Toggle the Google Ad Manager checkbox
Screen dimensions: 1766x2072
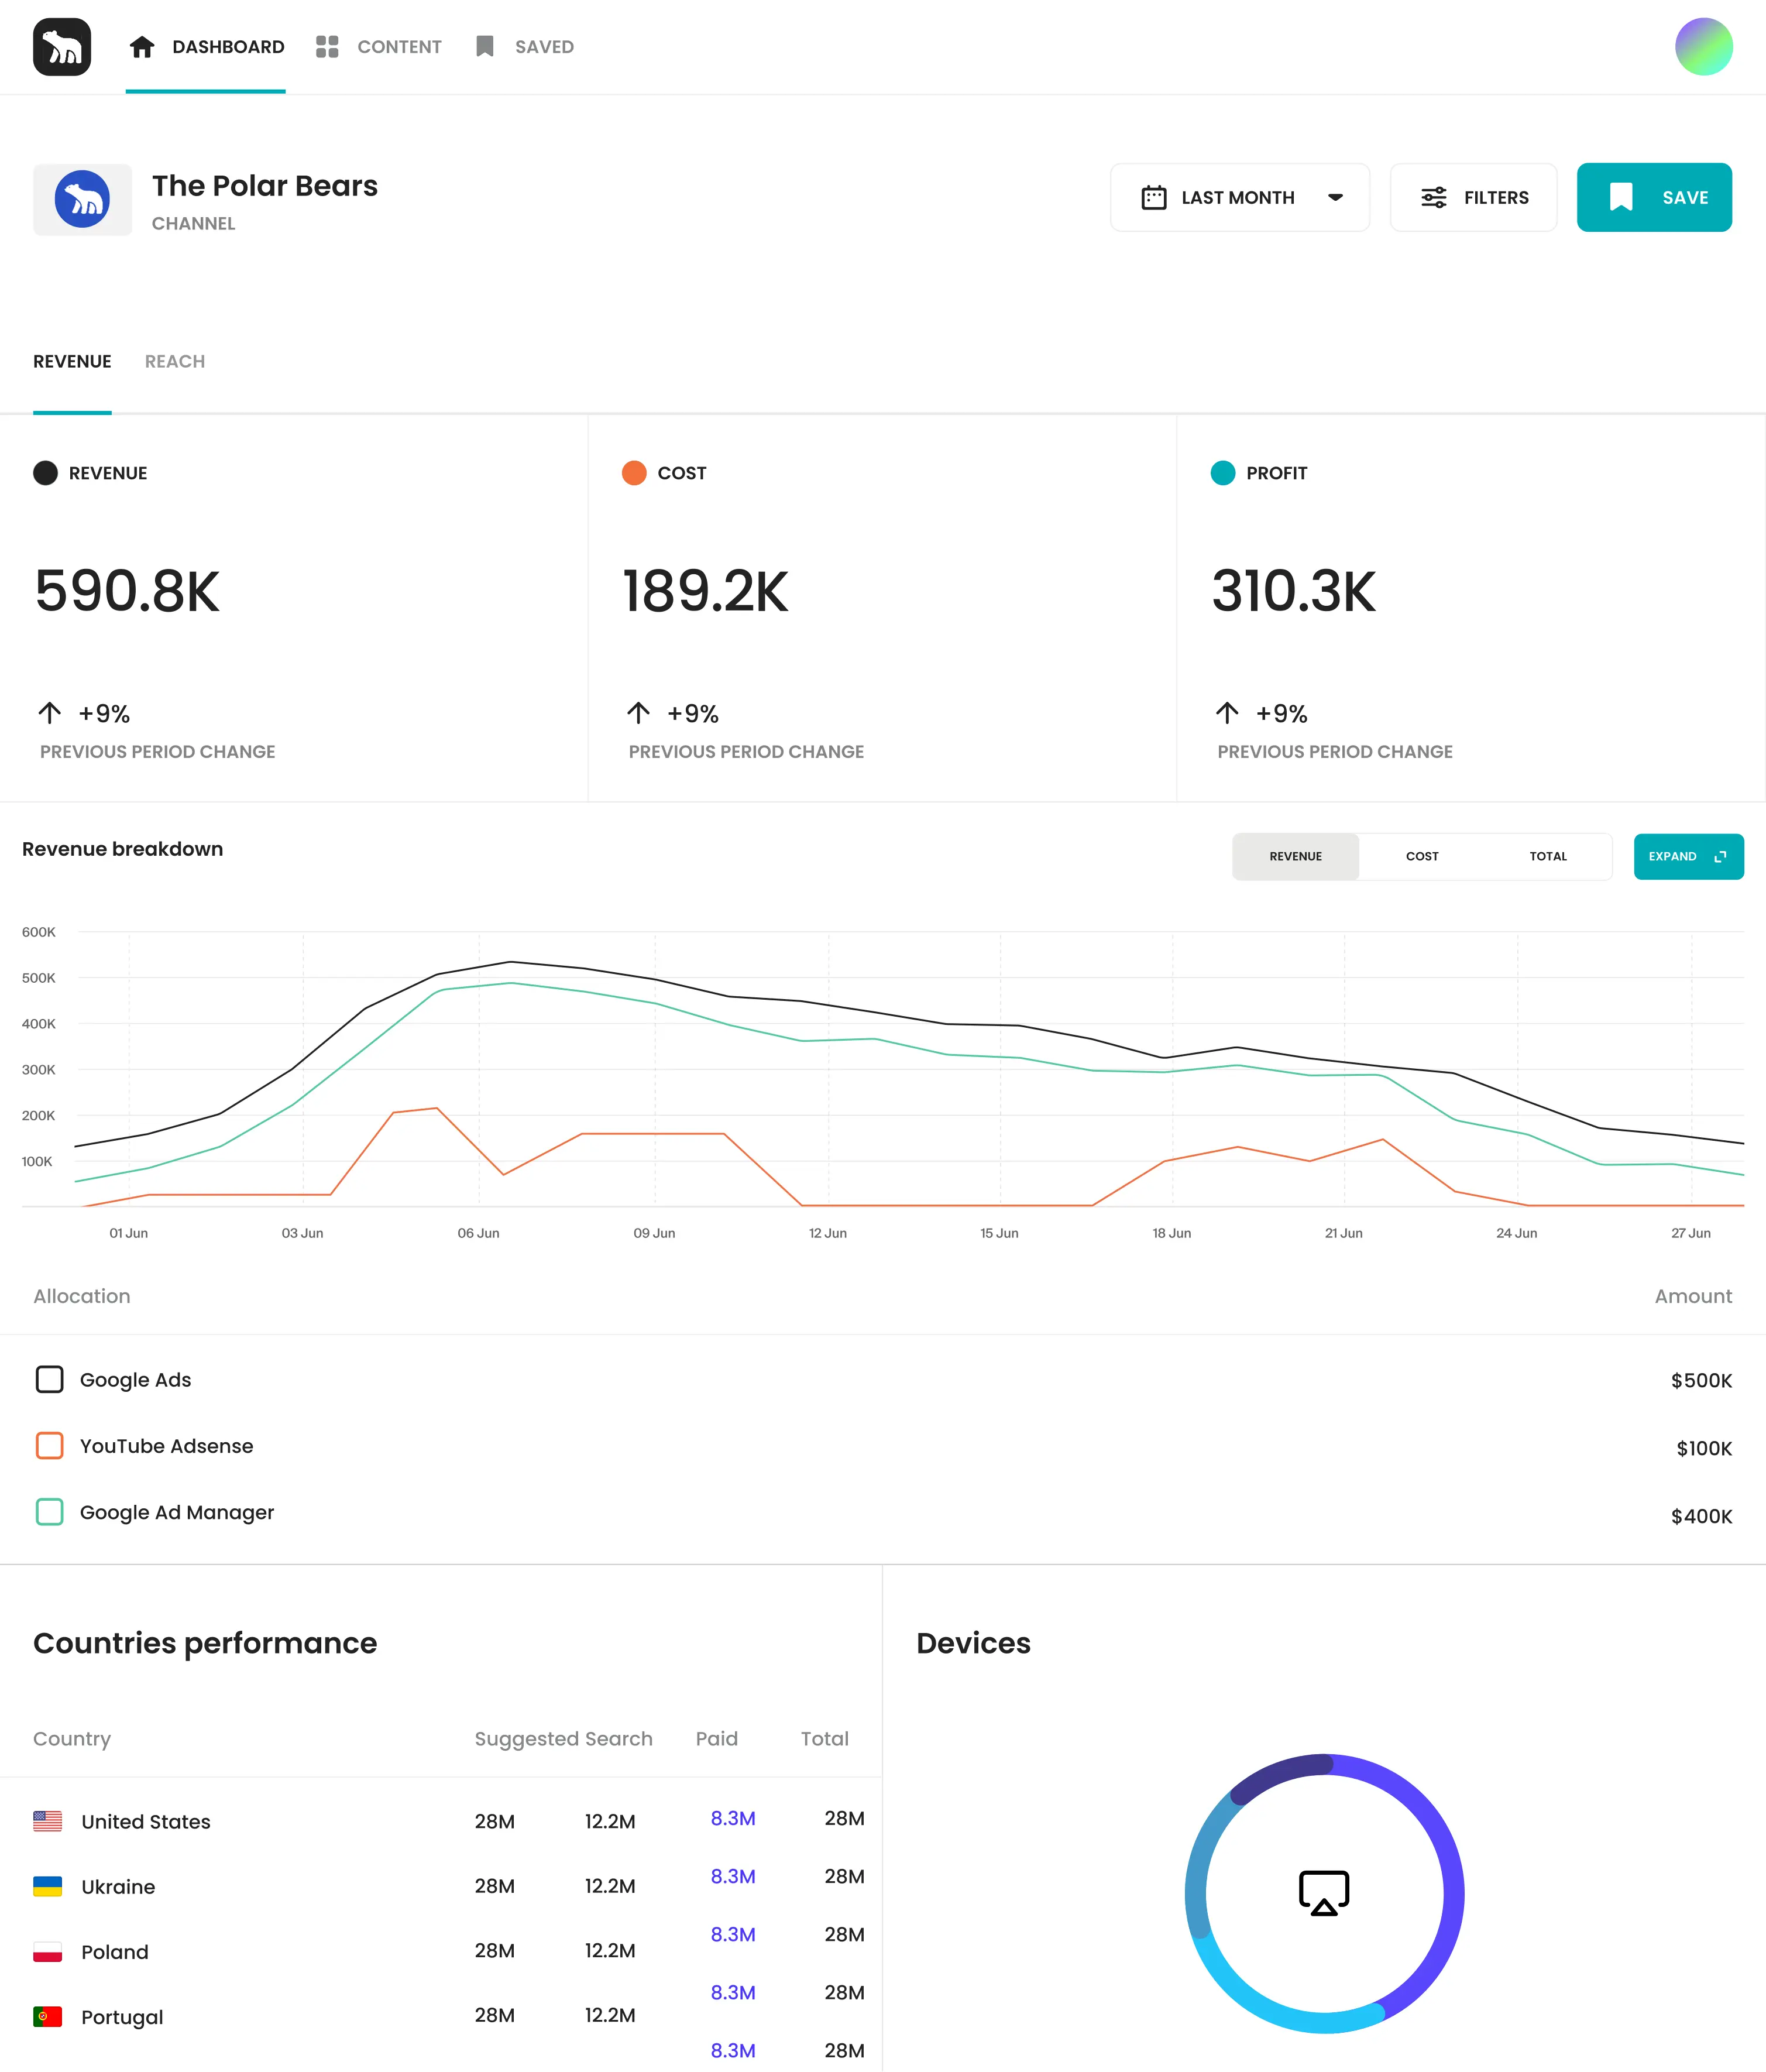pyautogui.click(x=49, y=1512)
